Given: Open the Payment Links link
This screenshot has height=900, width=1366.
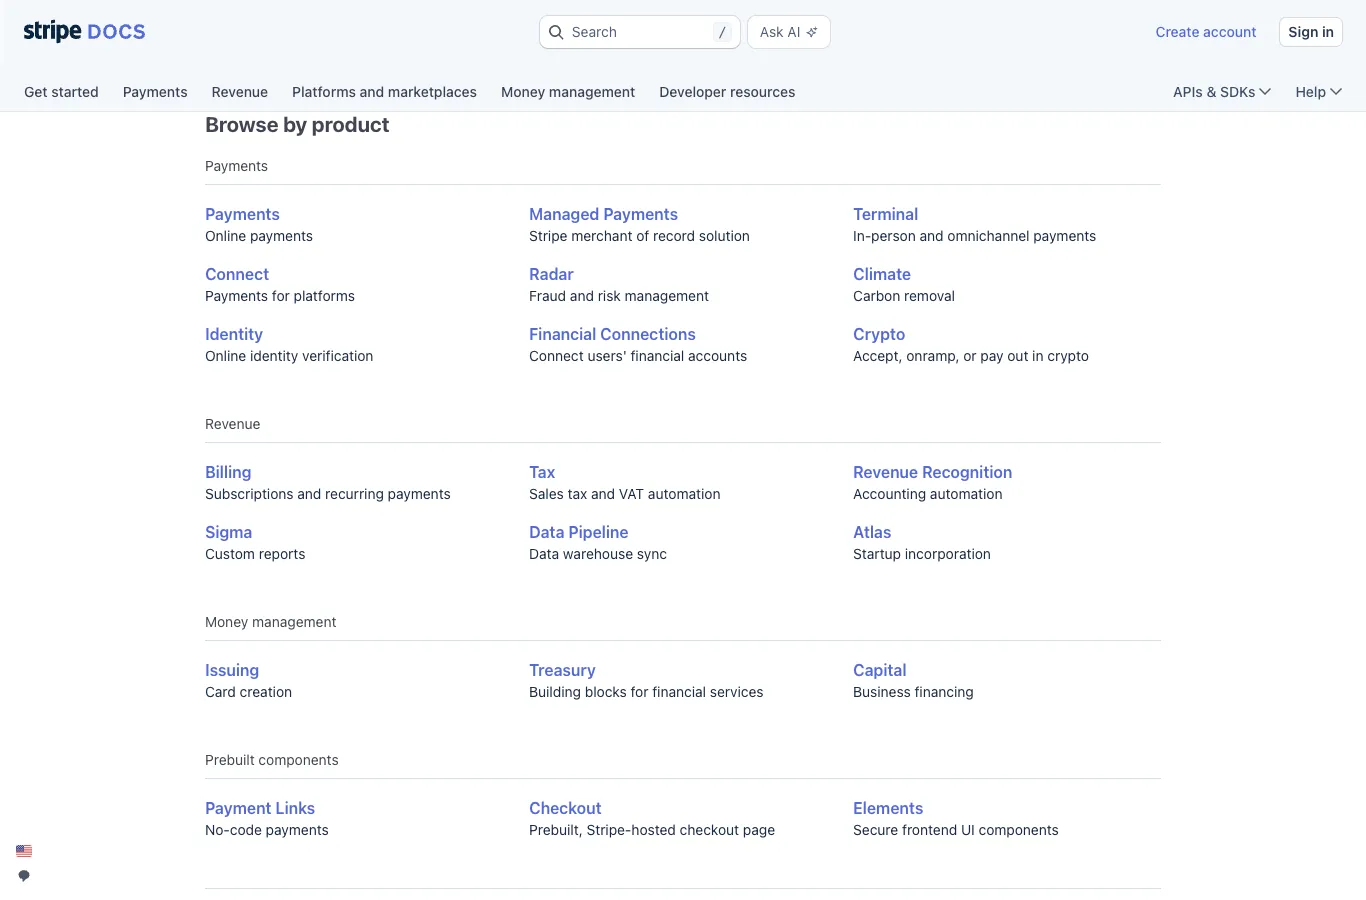Looking at the screenshot, I should tap(260, 808).
